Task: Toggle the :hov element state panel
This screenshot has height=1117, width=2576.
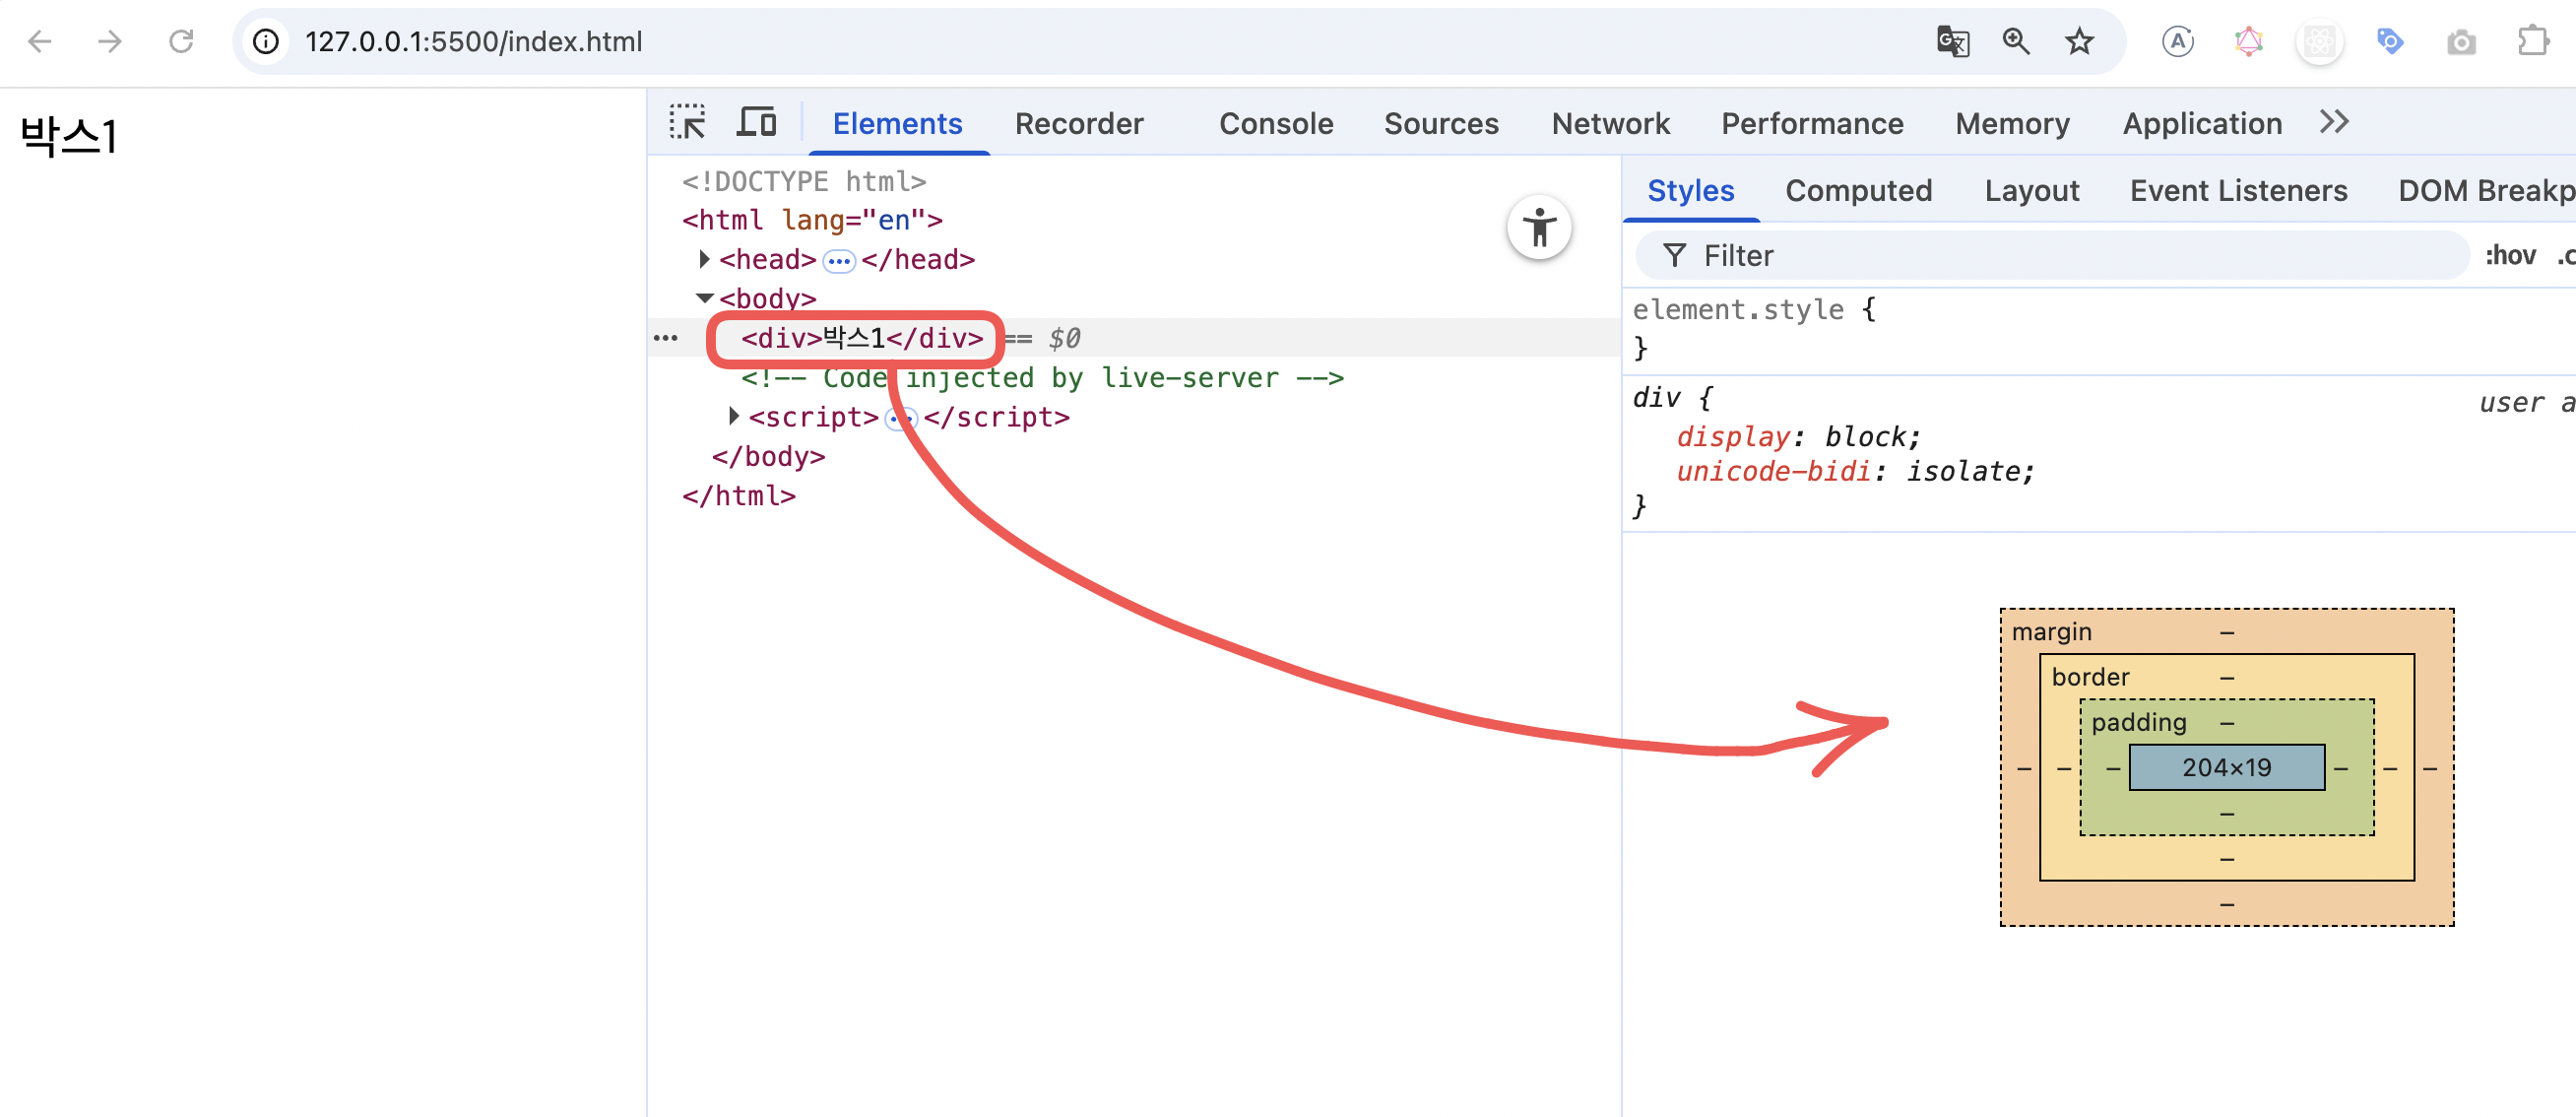Action: click(x=2510, y=256)
